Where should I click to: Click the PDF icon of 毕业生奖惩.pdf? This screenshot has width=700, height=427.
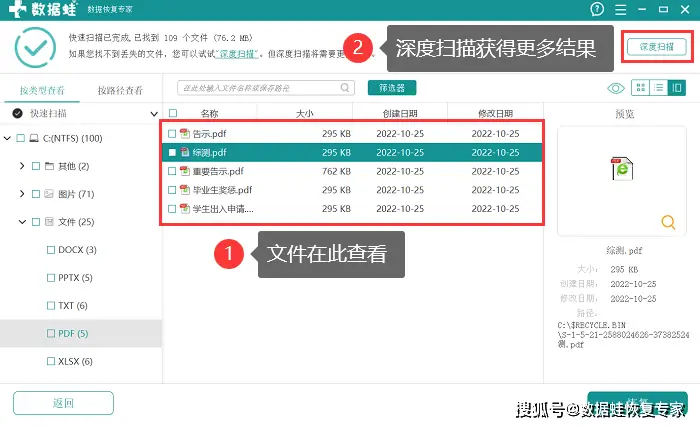tap(185, 190)
